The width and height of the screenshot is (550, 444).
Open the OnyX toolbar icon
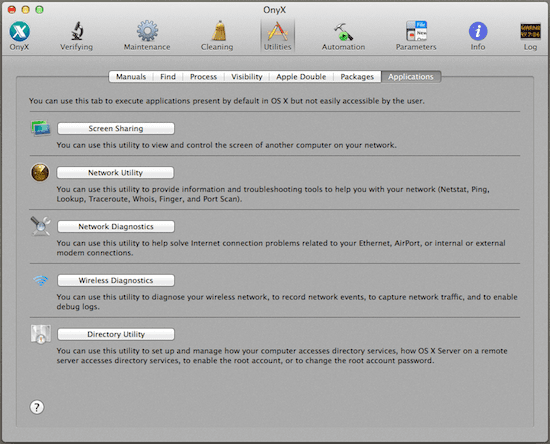pos(19,32)
